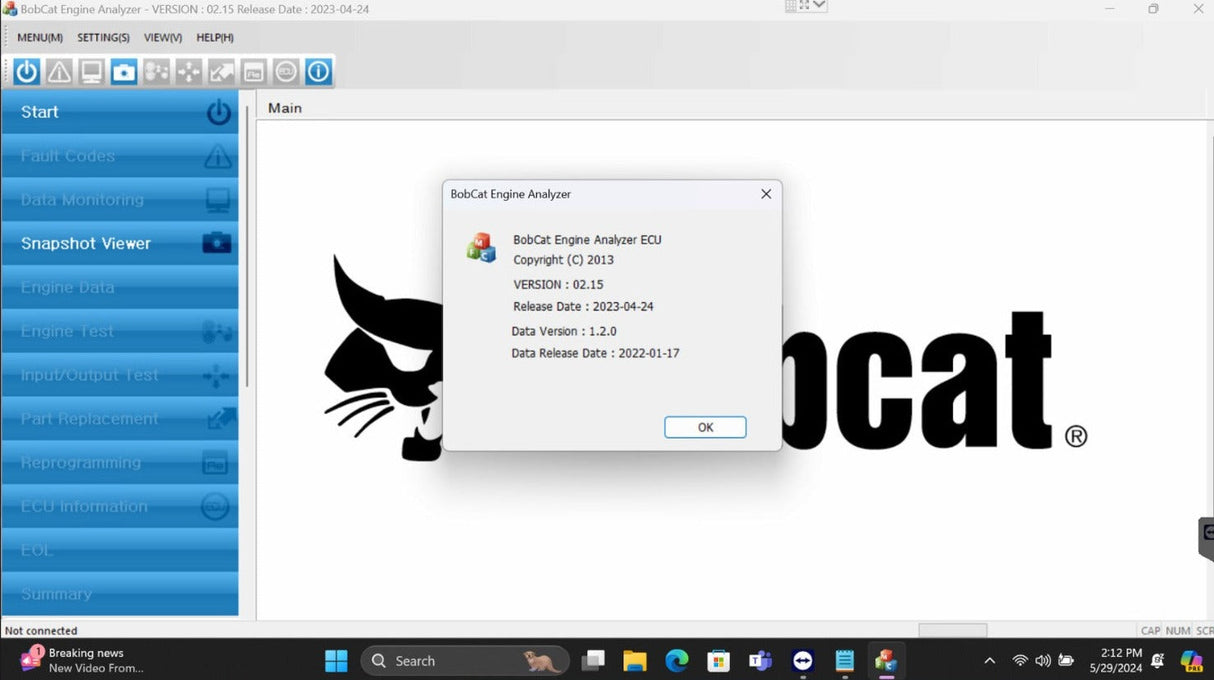The width and height of the screenshot is (1214, 680).
Task: Open the HELP(H) menu
Action: tap(215, 38)
